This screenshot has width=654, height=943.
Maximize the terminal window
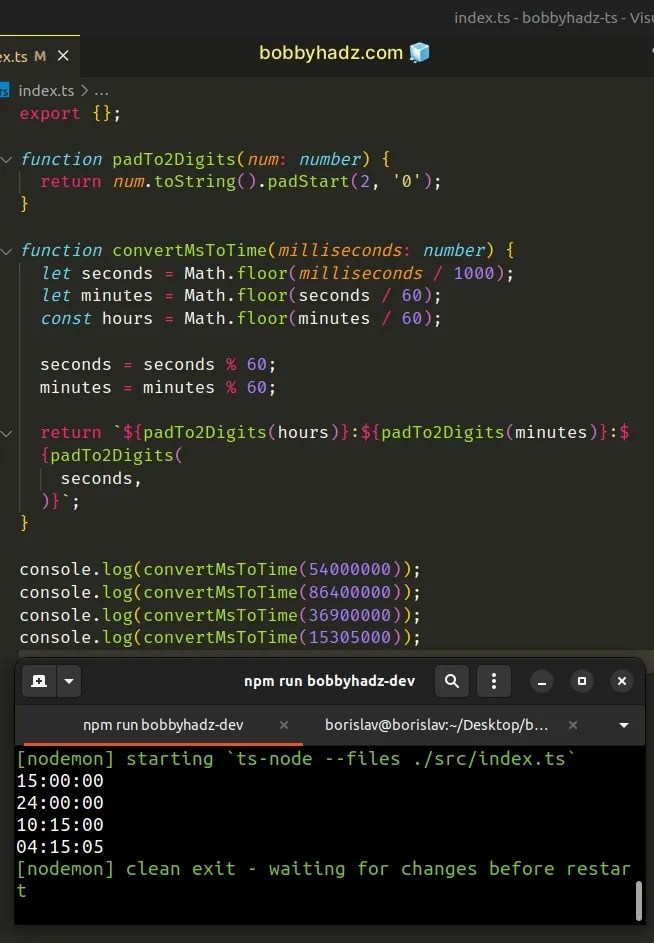point(582,681)
